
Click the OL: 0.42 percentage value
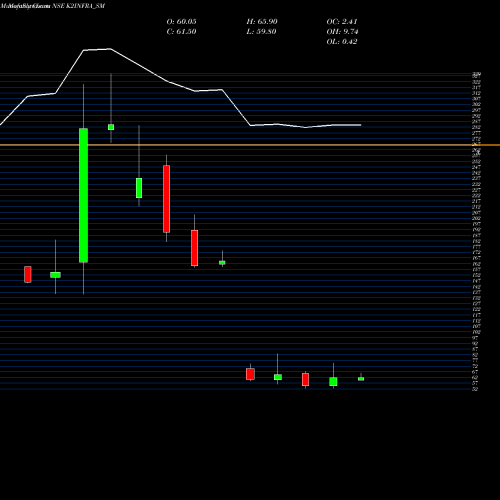tap(342, 42)
